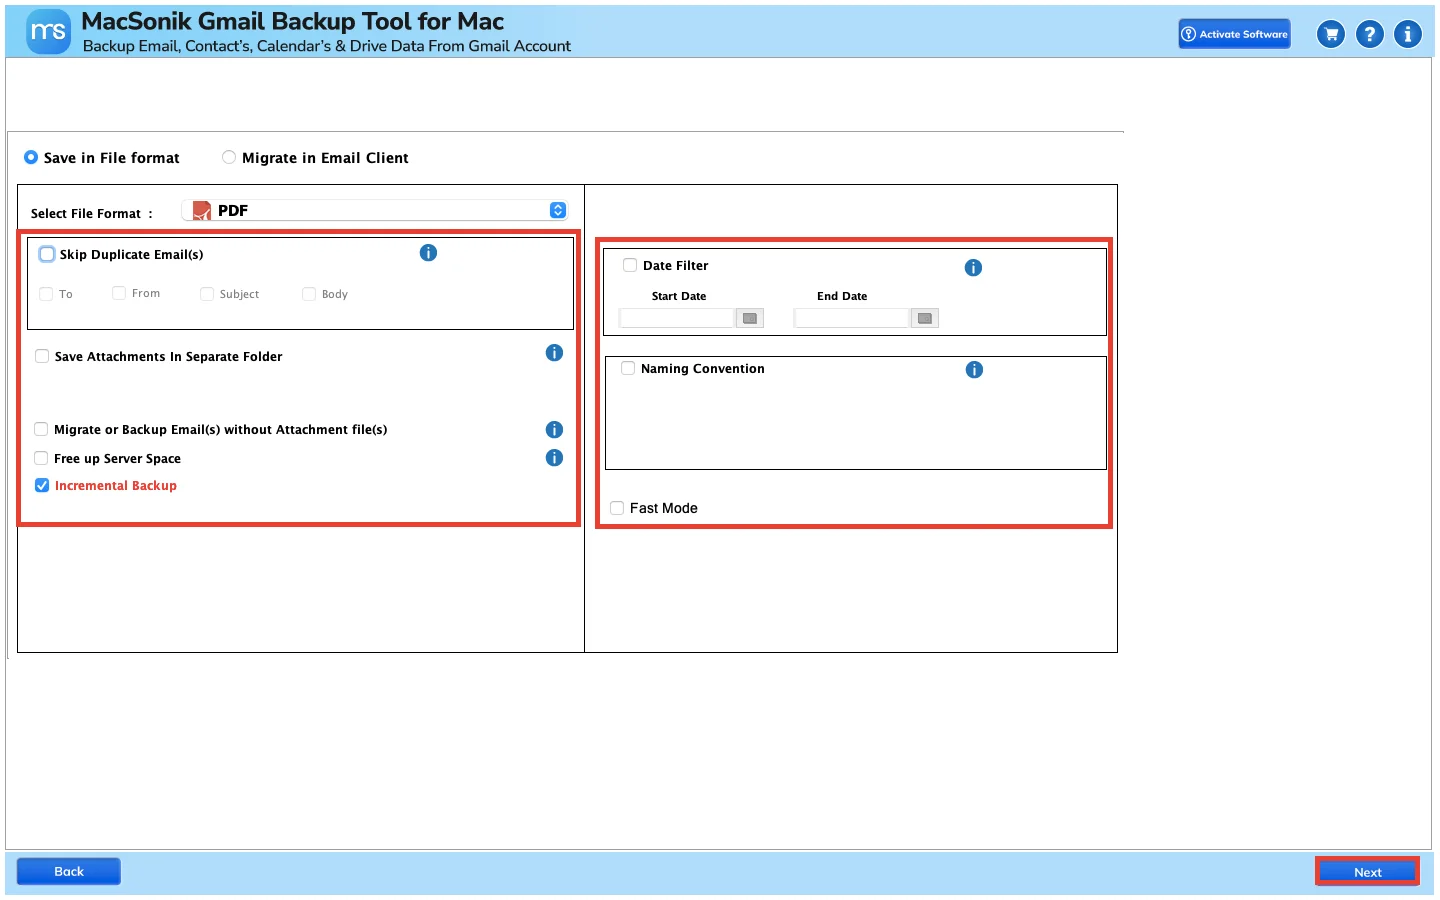This screenshot has height=900, width=1440.
Task: Show info for Free up Server Space
Action: [554, 458]
